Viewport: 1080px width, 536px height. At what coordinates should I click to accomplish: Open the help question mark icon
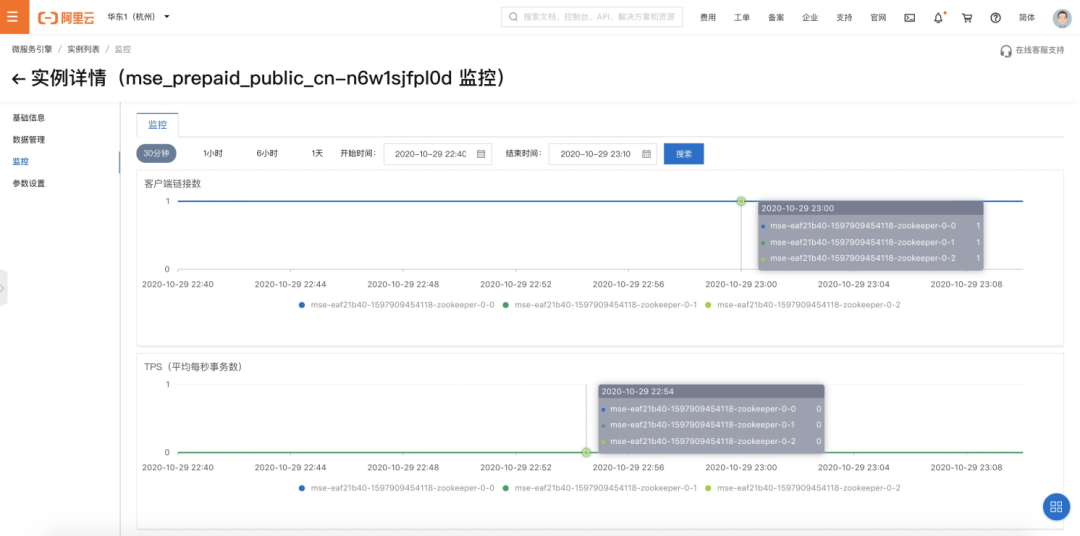[x=995, y=18]
